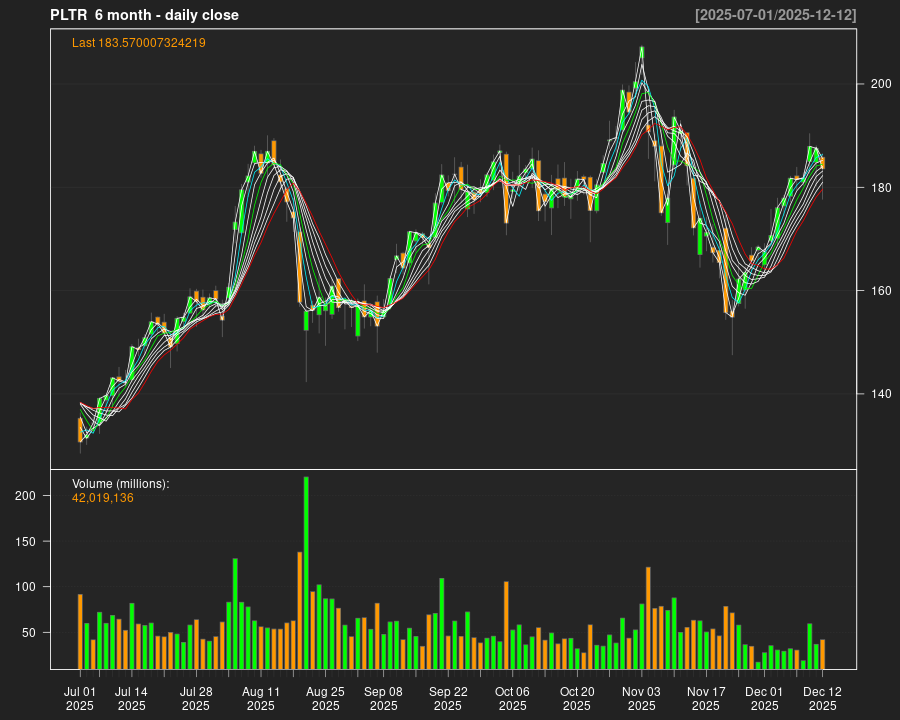Click the 140 price axis label

[880, 394]
